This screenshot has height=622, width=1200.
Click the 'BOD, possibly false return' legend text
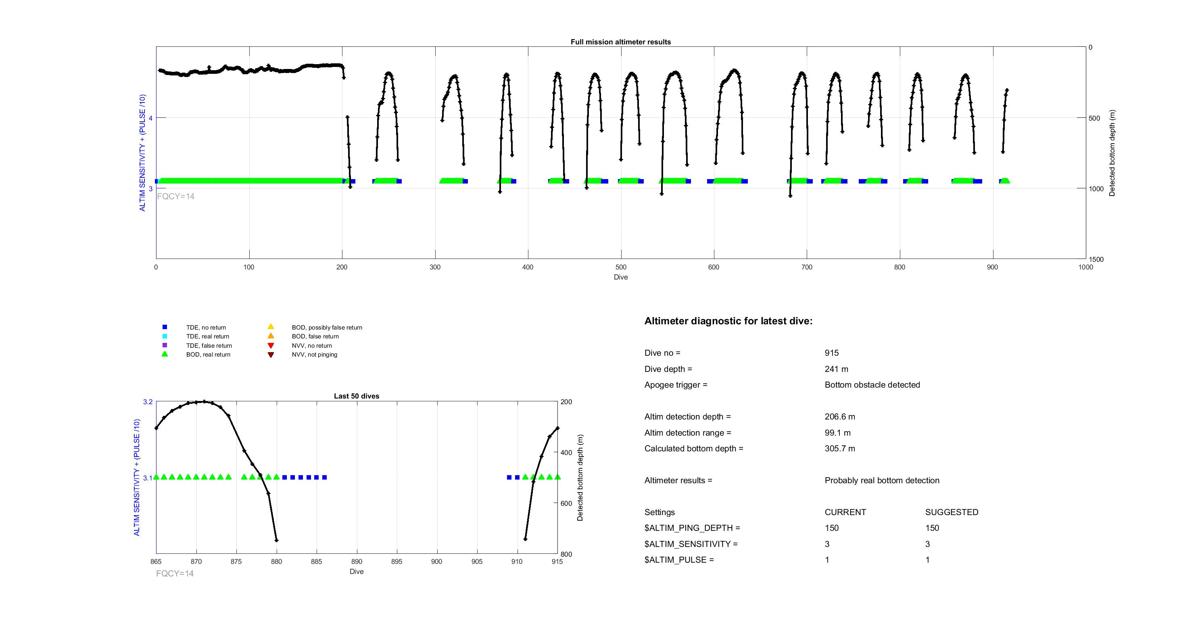(x=327, y=327)
